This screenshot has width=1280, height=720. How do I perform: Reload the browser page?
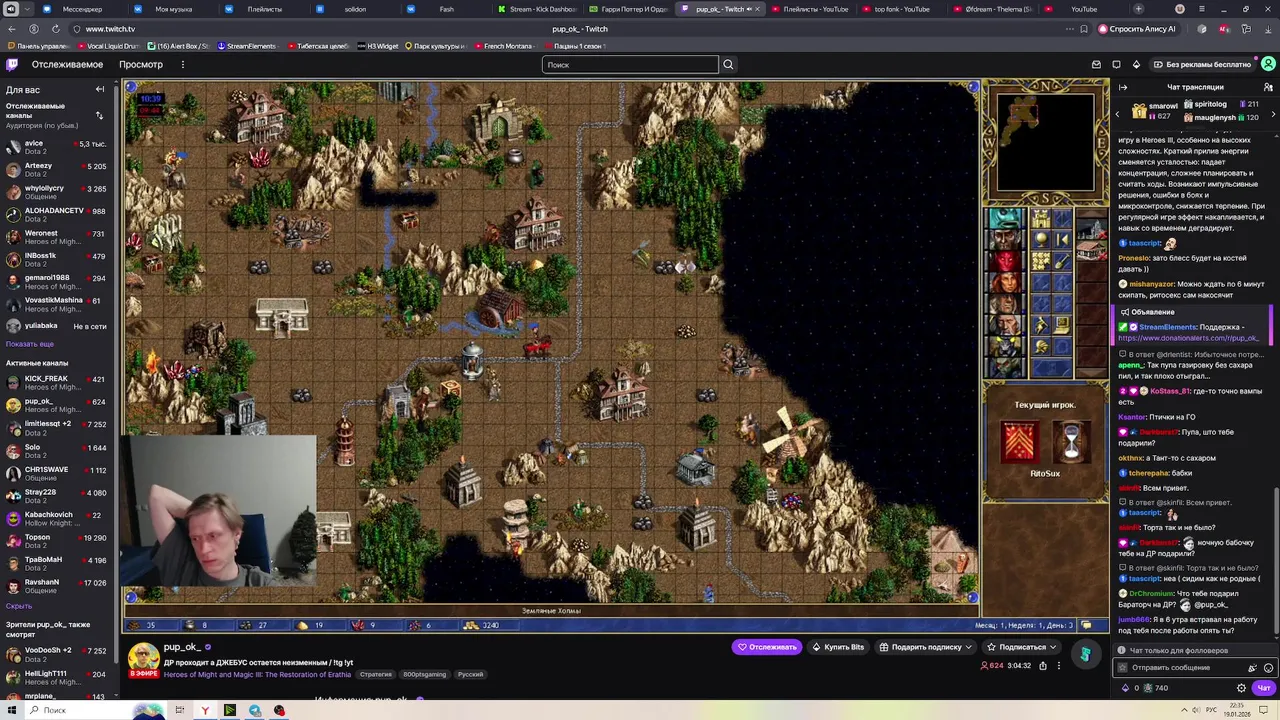pos(54,29)
